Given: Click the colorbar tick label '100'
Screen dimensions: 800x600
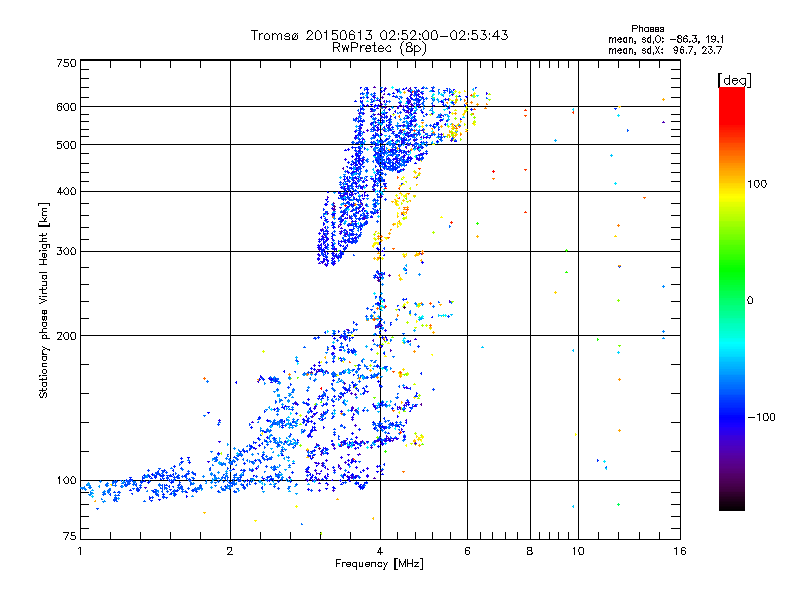Looking at the screenshot, I should 757,184.
